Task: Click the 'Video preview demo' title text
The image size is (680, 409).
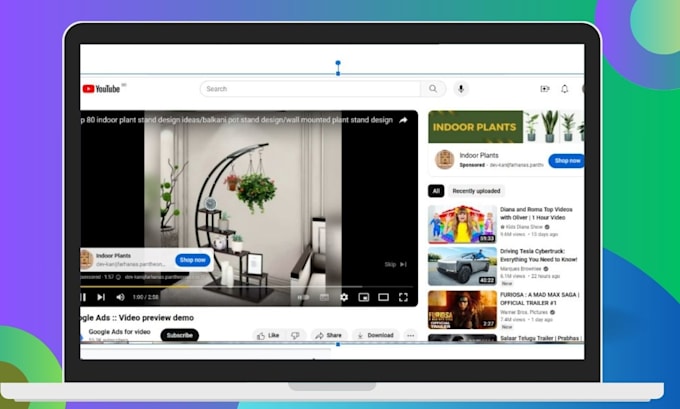Action: coord(156,317)
